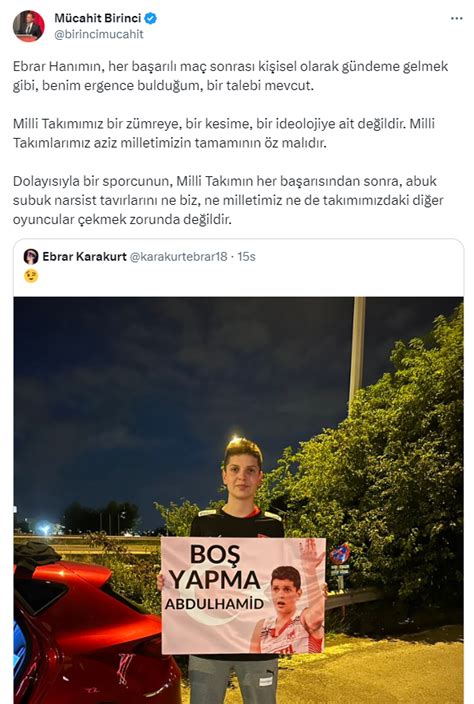This screenshot has width=474, height=704.
Task: Click the blue verified badge
Action: [151, 18]
